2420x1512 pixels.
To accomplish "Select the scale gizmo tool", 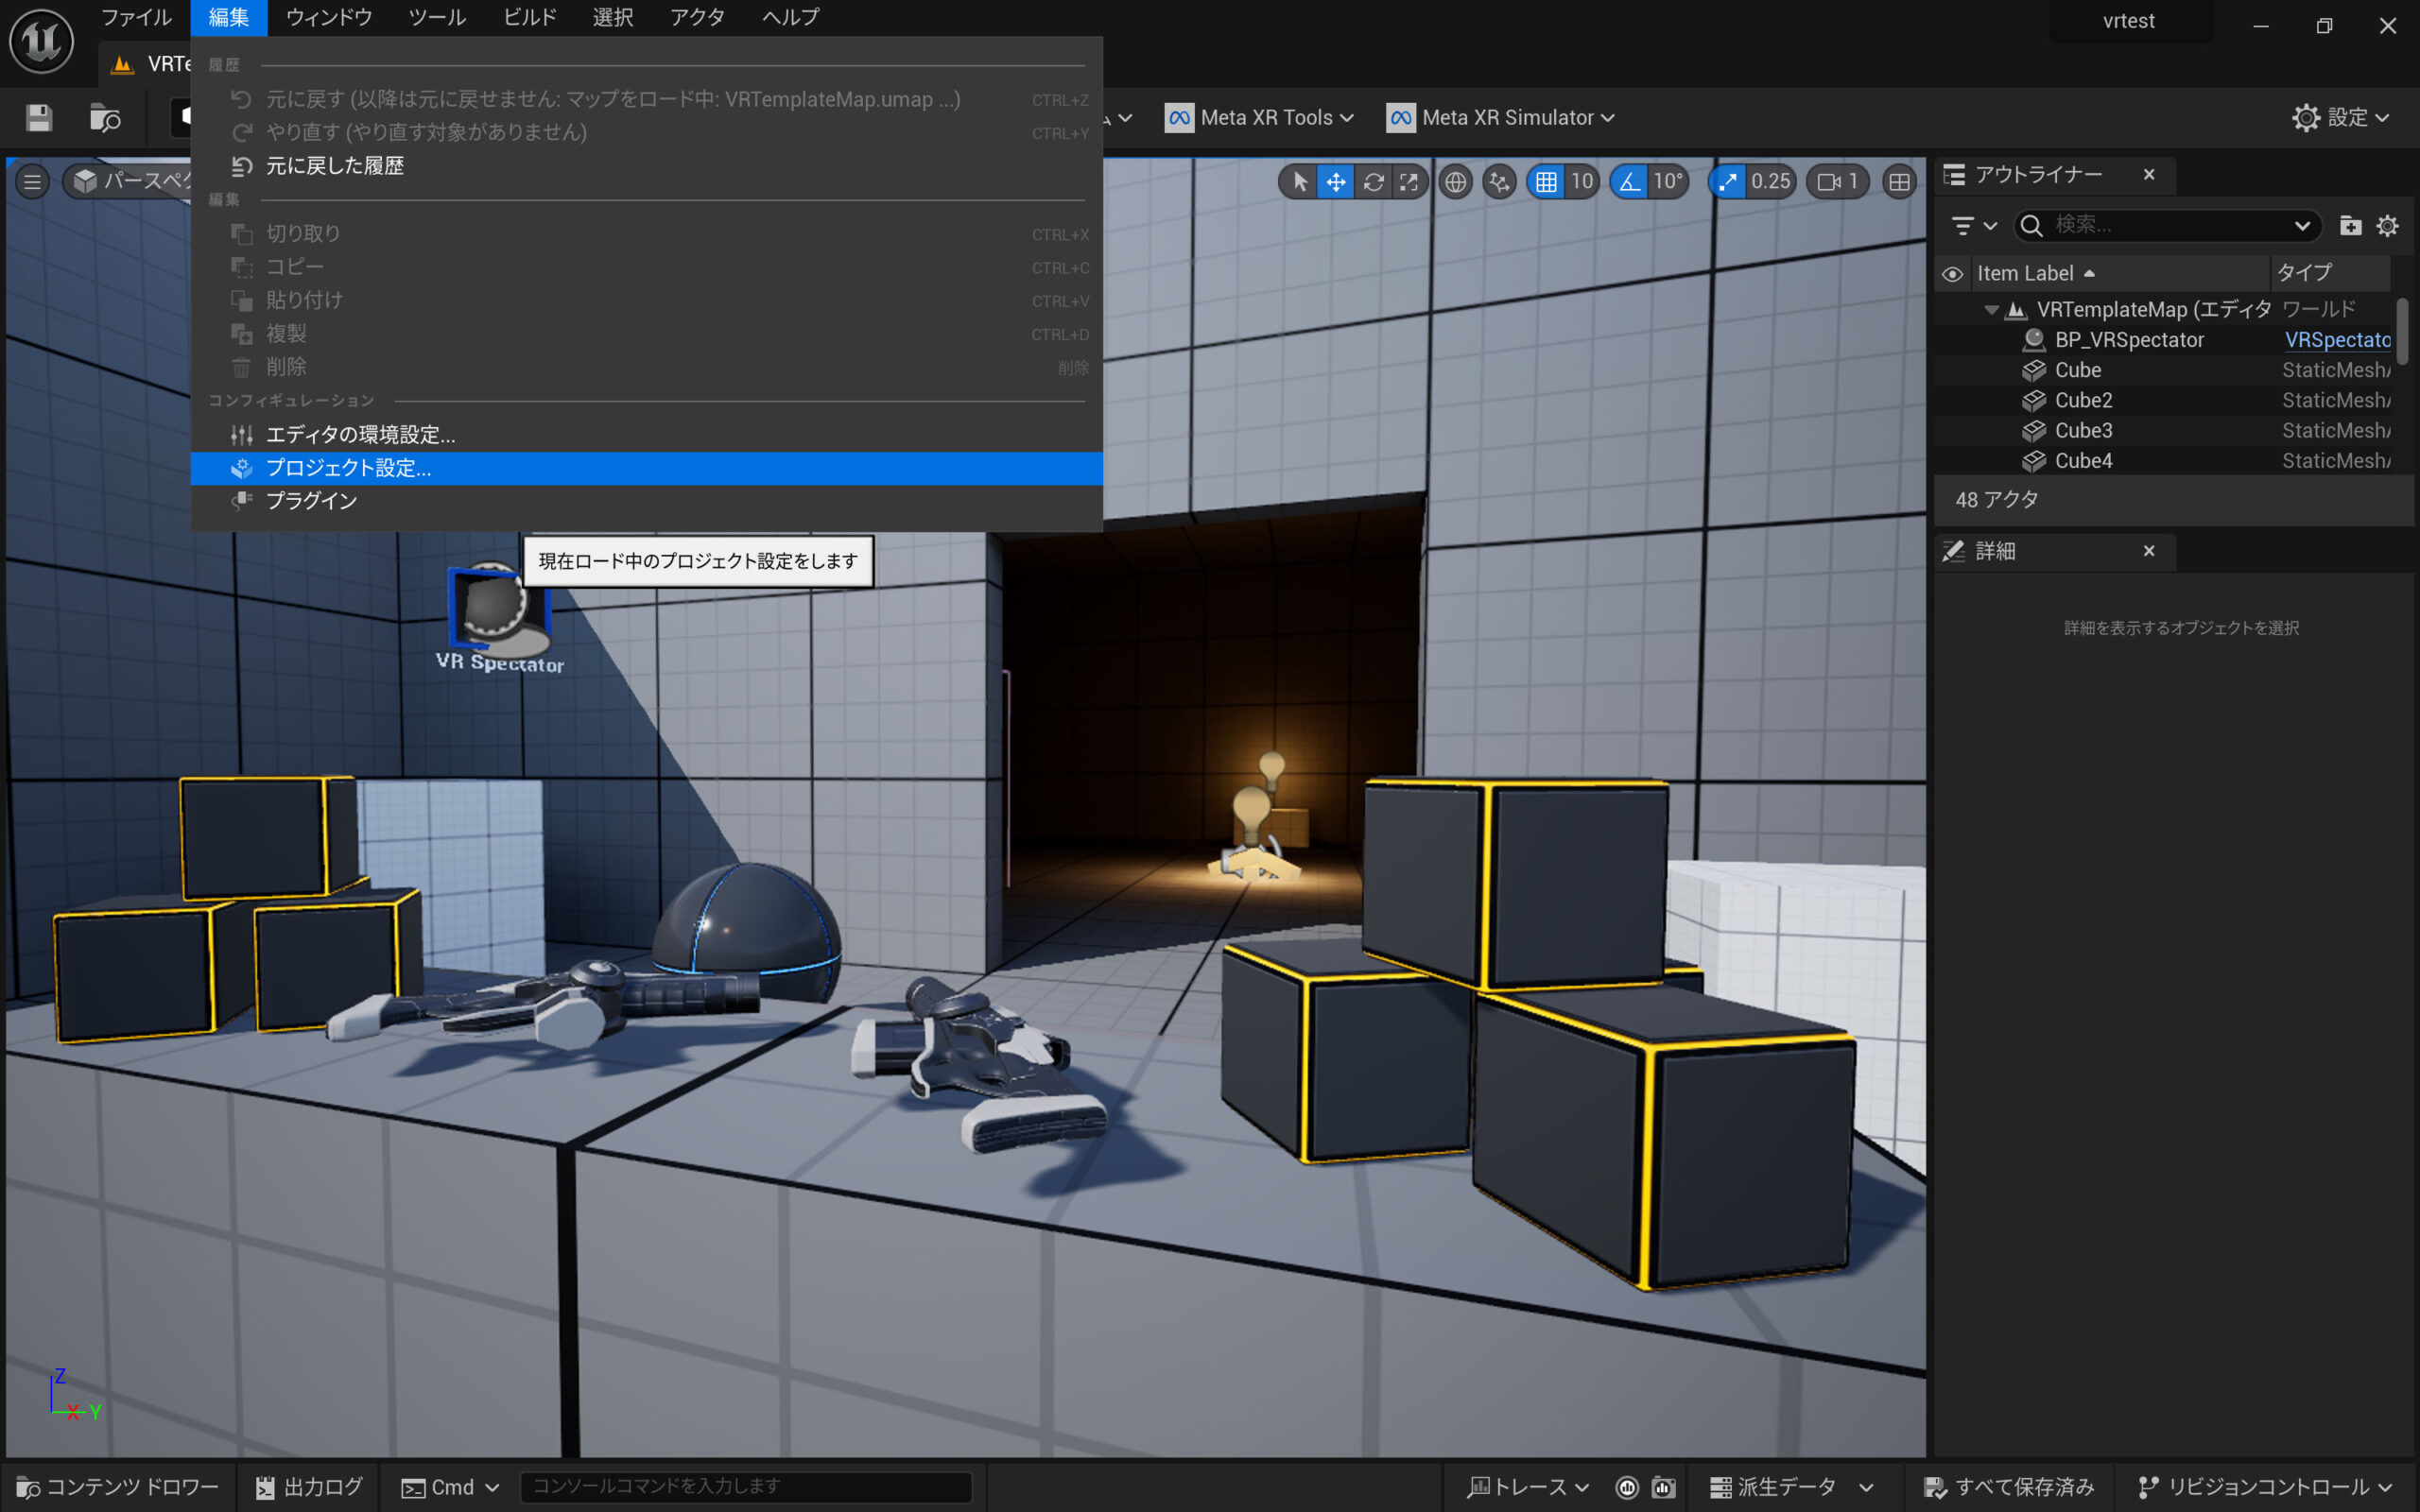I will coord(1409,182).
